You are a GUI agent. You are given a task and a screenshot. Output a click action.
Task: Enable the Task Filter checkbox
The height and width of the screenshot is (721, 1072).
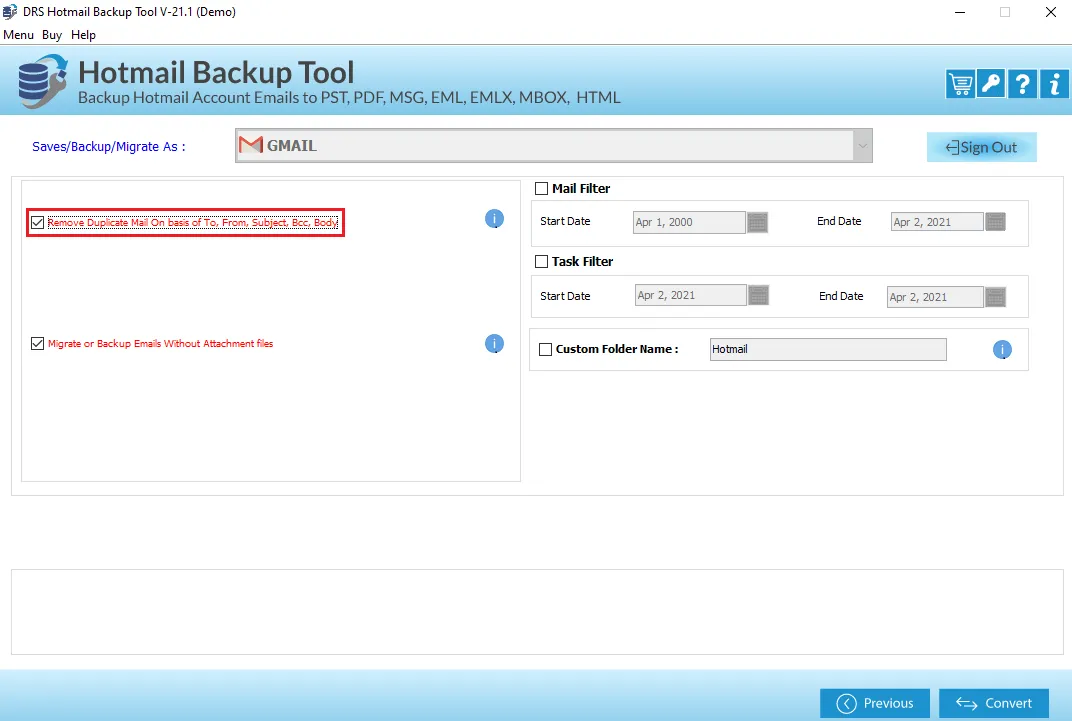(x=541, y=262)
